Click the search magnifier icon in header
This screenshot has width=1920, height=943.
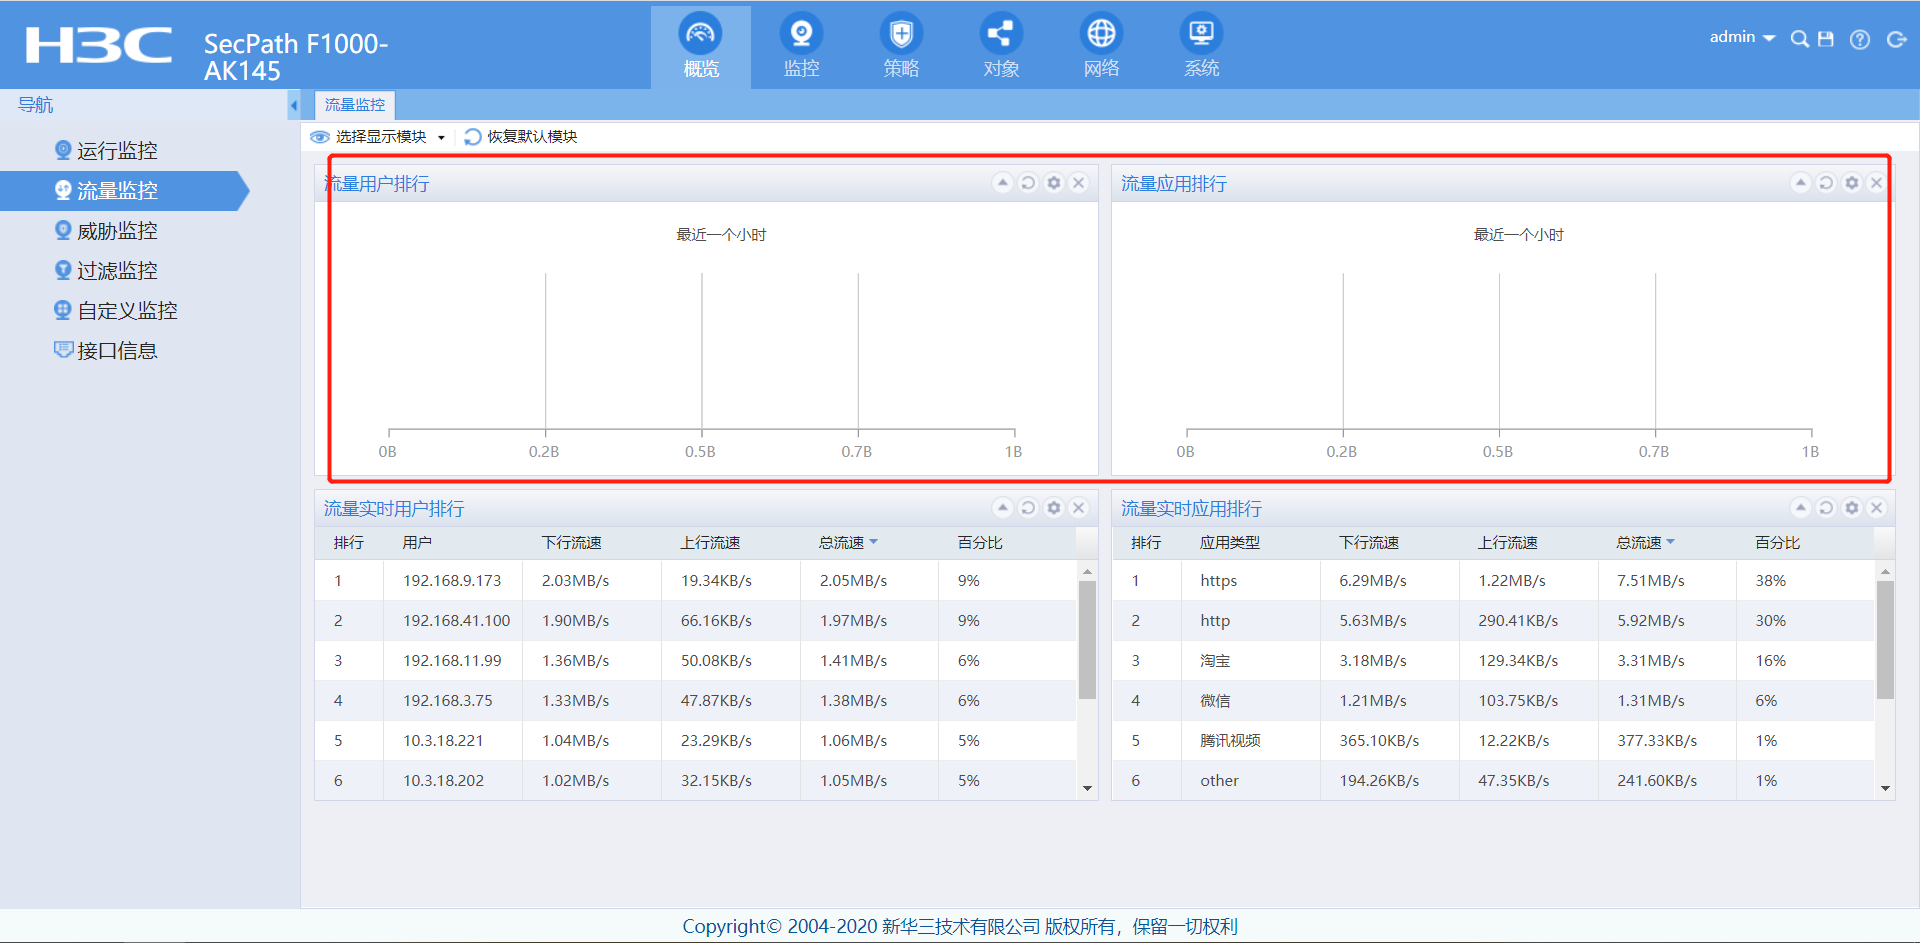coord(1799,39)
